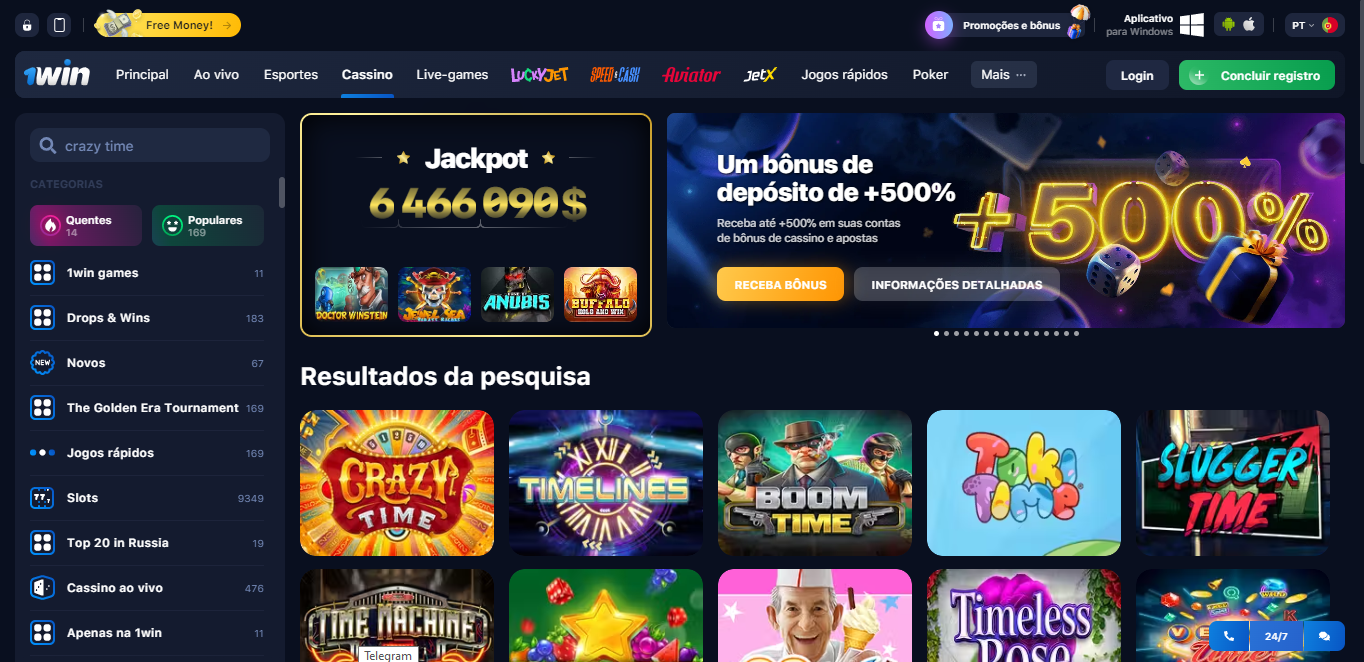This screenshot has width=1364, height=662.
Task: Click the Android app icon
Action: tap(1227, 25)
